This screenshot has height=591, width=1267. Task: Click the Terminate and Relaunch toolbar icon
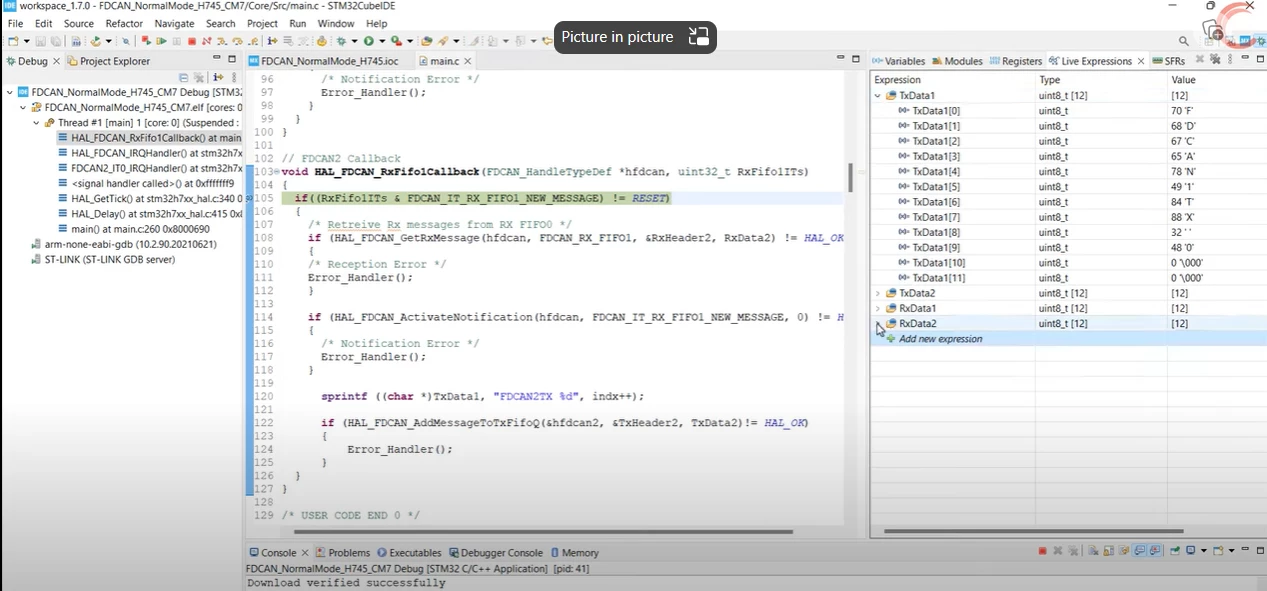tap(146, 41)
